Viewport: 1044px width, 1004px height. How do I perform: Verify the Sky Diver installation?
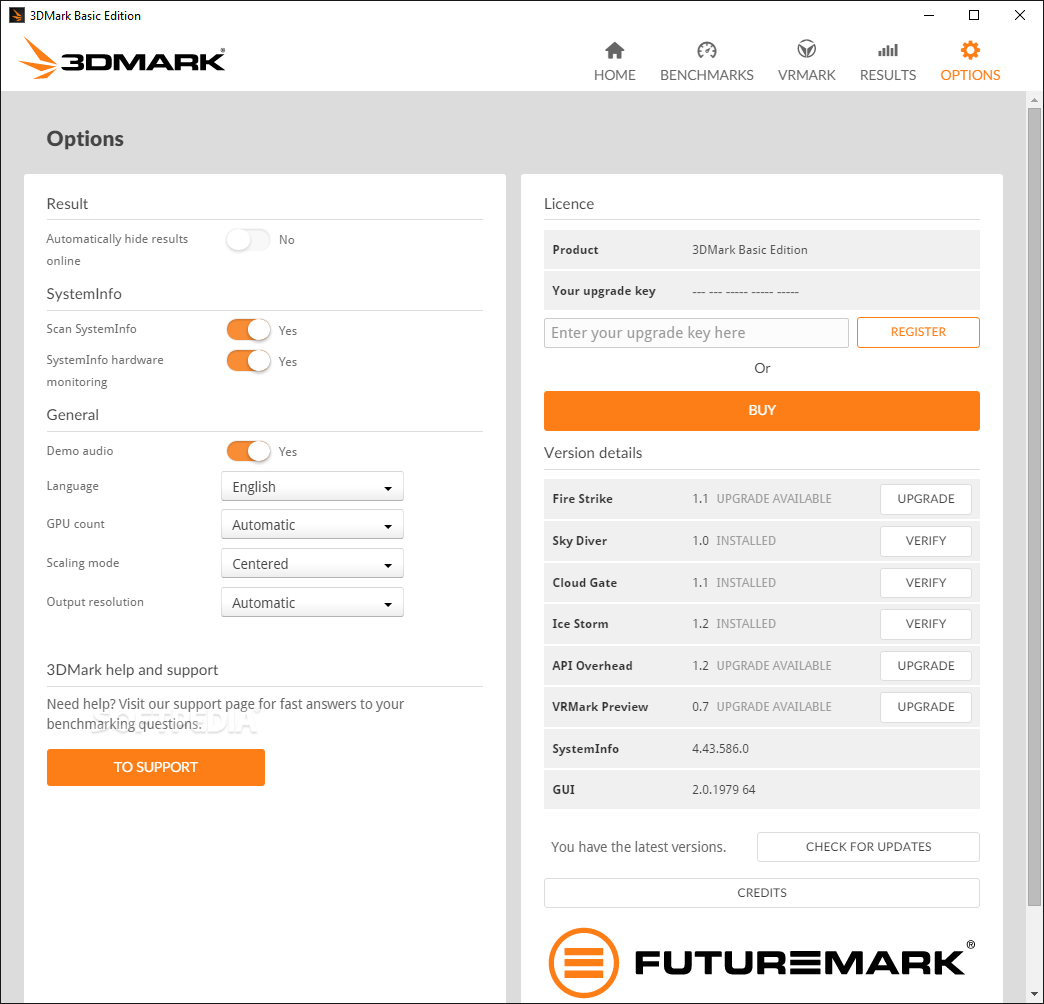coord(925,541)
